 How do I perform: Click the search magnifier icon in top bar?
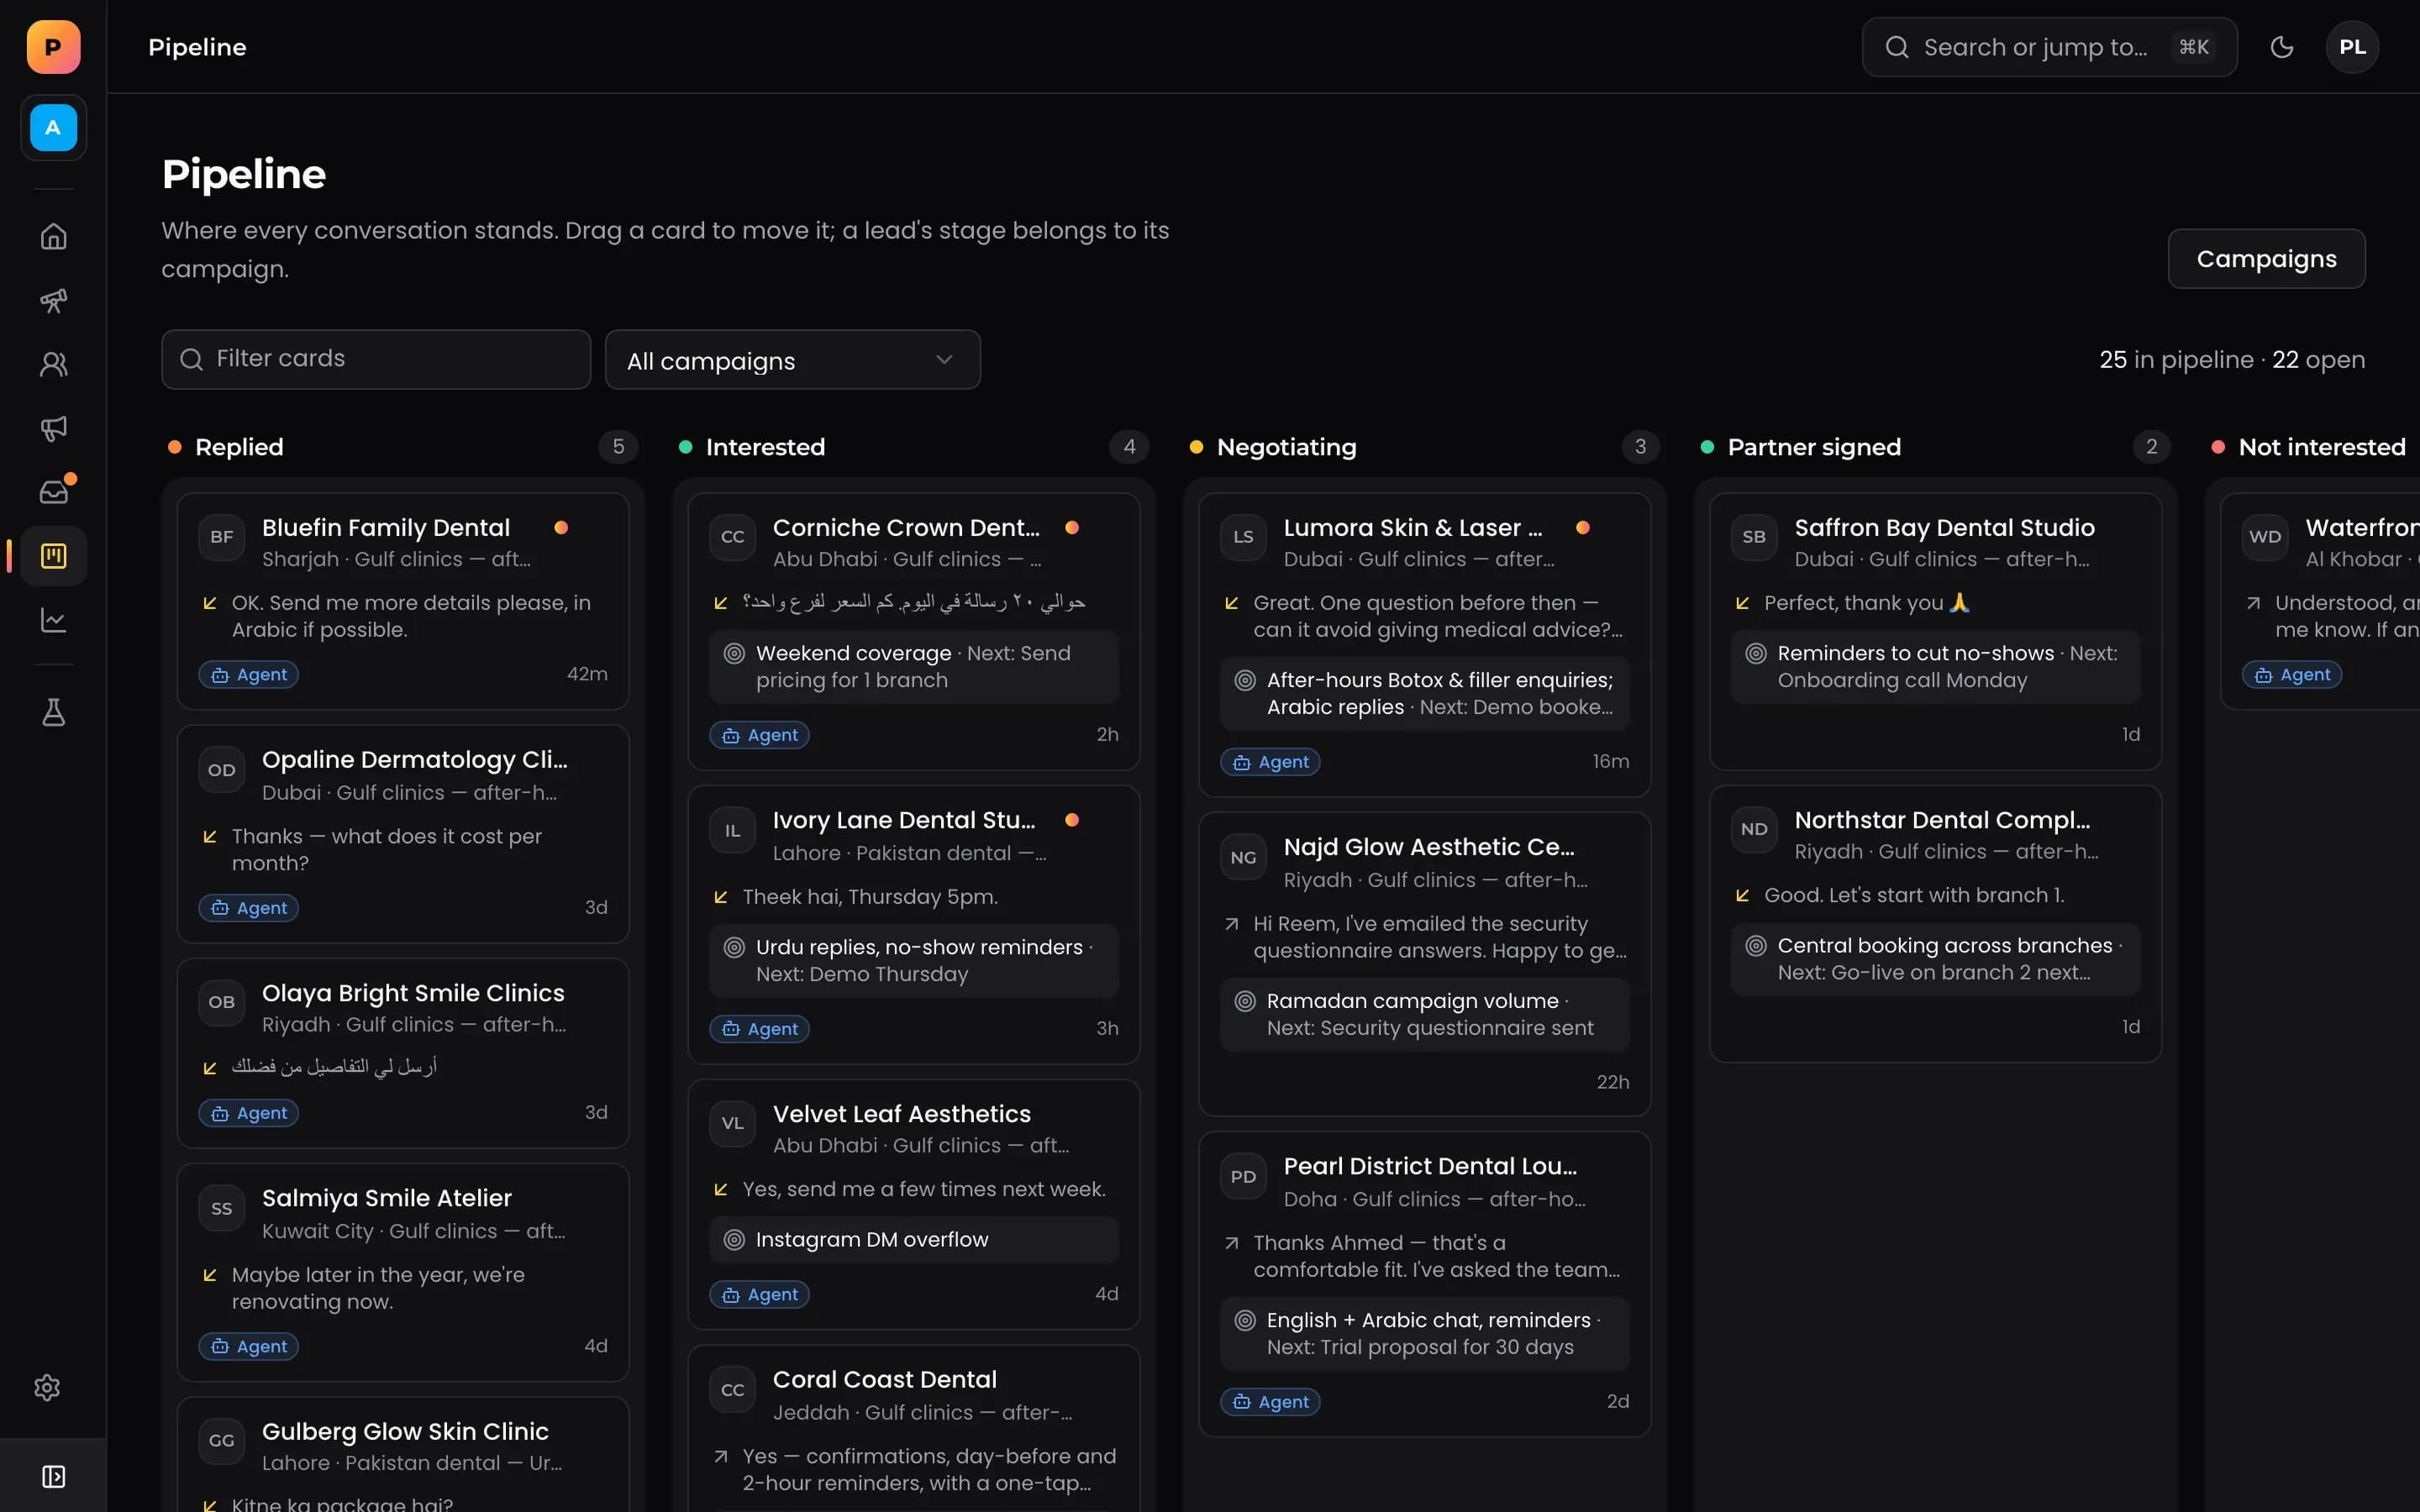click(x=1897, y=47)
